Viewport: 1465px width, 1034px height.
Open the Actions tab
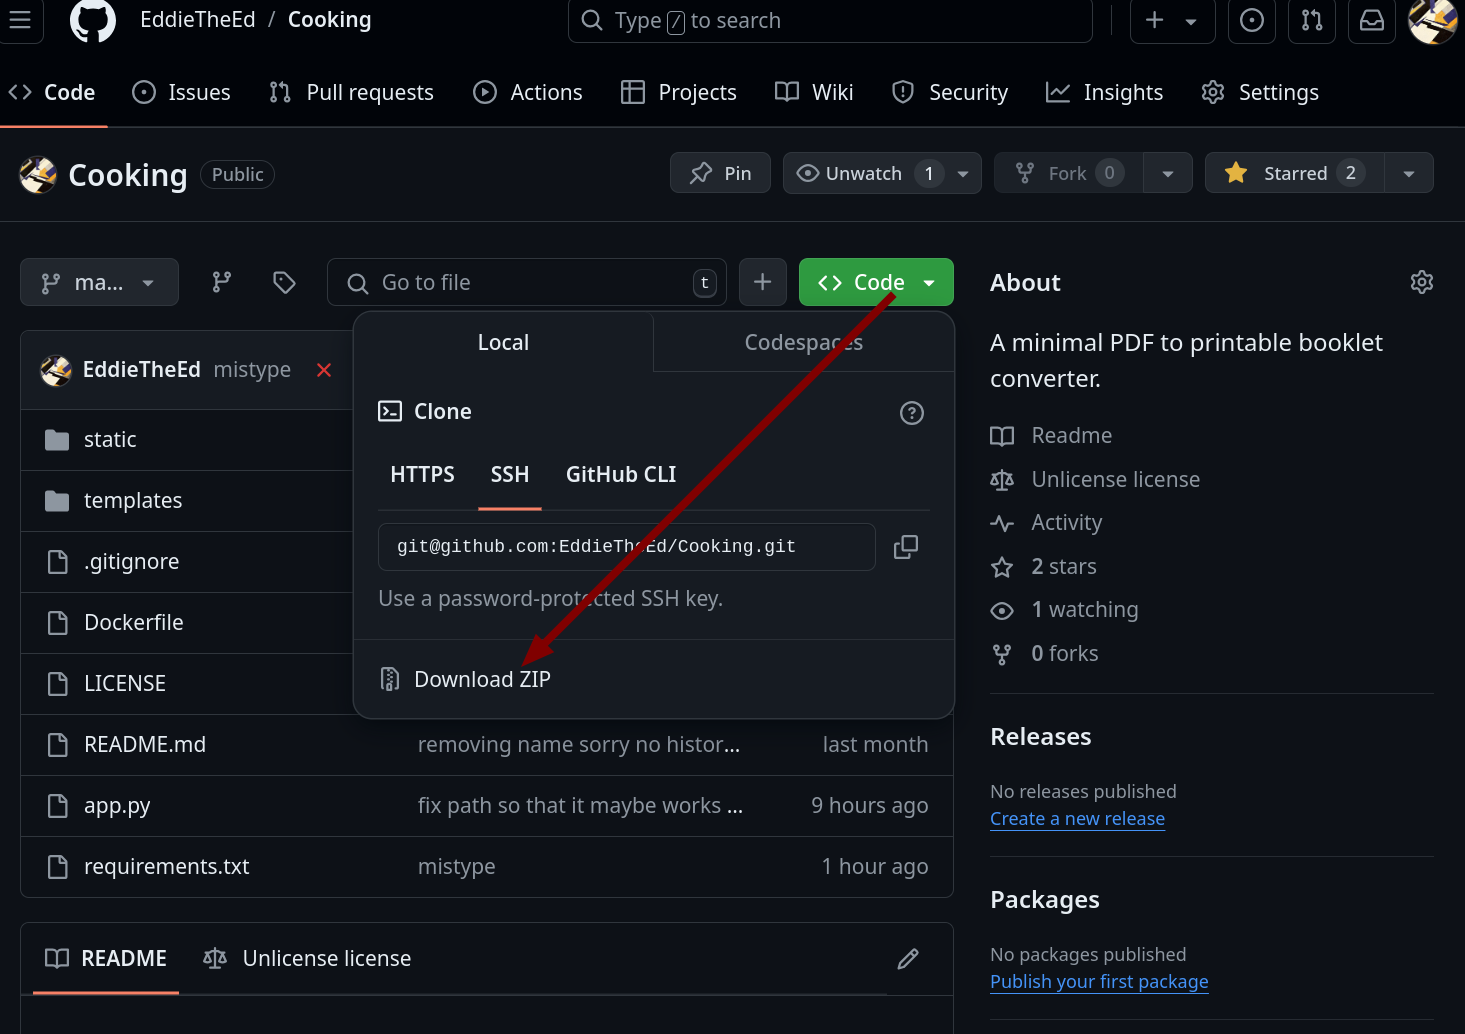tap(527, 92)
